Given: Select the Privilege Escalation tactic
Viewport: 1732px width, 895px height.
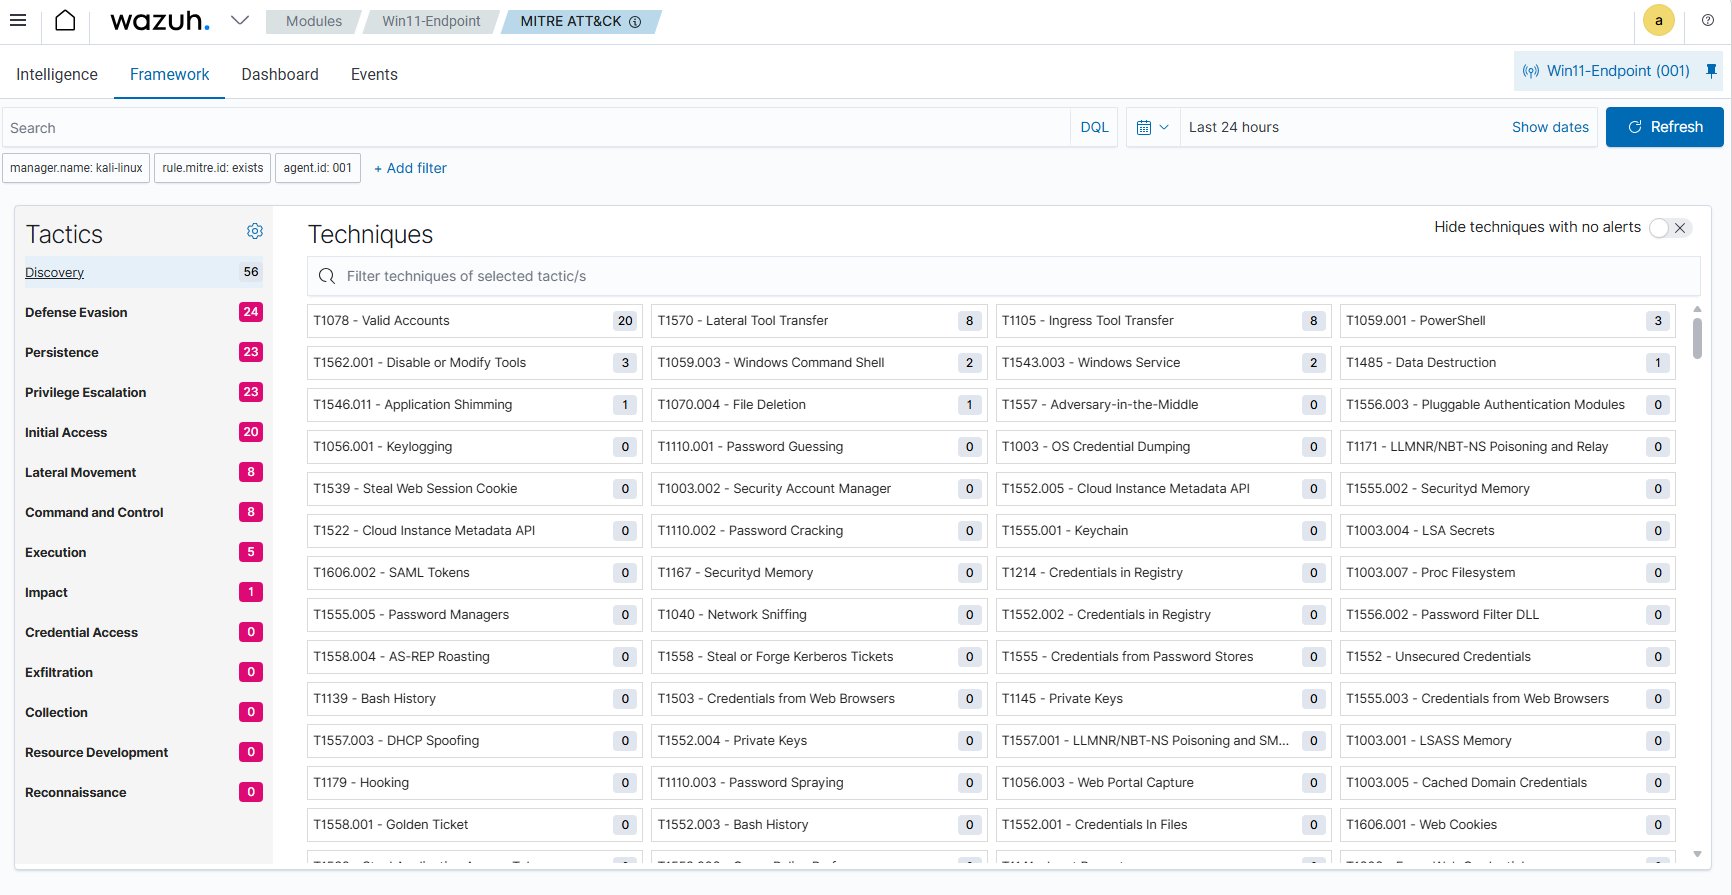Looking at the screenshot, I should click(x=142, y=392).
